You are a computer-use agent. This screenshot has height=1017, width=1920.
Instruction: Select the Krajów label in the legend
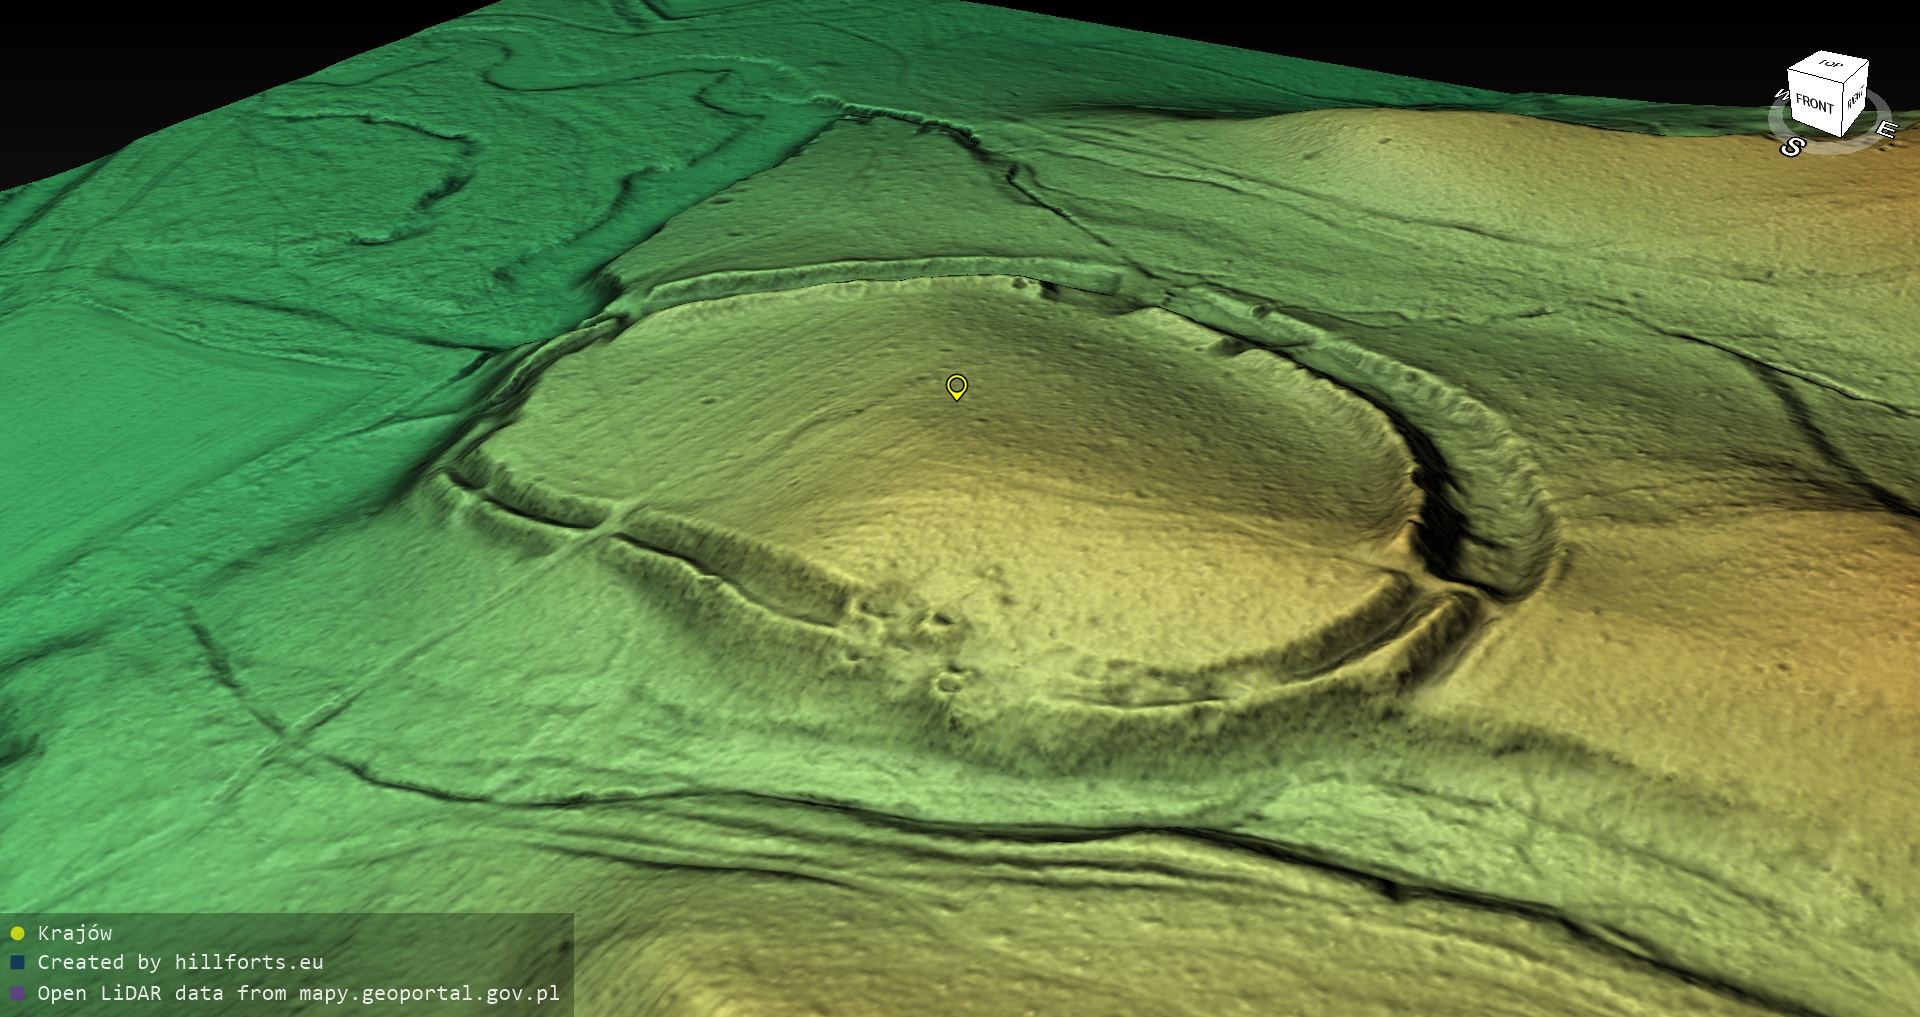[75, 933]
